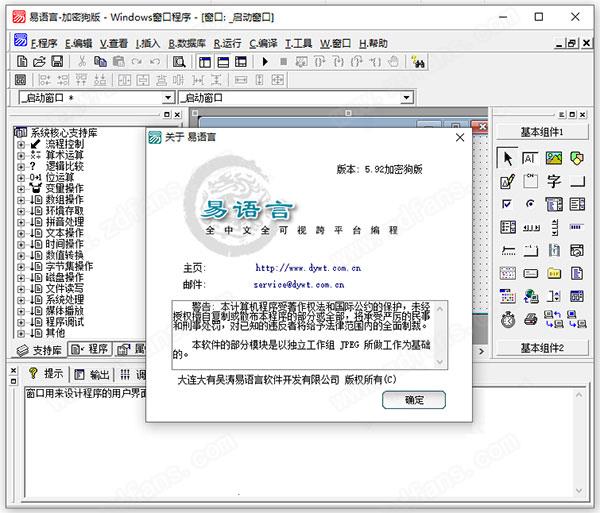Screen dimensions: 600x513
Task: Click the first window layout toolbar icon
Action: (205, 62)
